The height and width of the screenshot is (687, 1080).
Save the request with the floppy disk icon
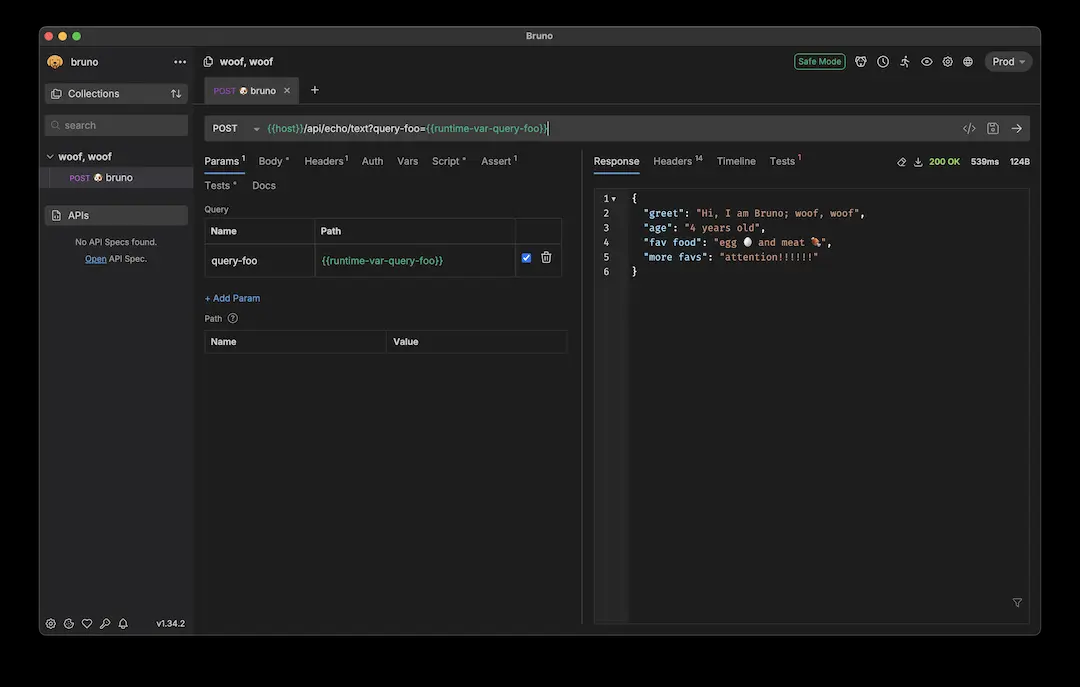point(993,128)
